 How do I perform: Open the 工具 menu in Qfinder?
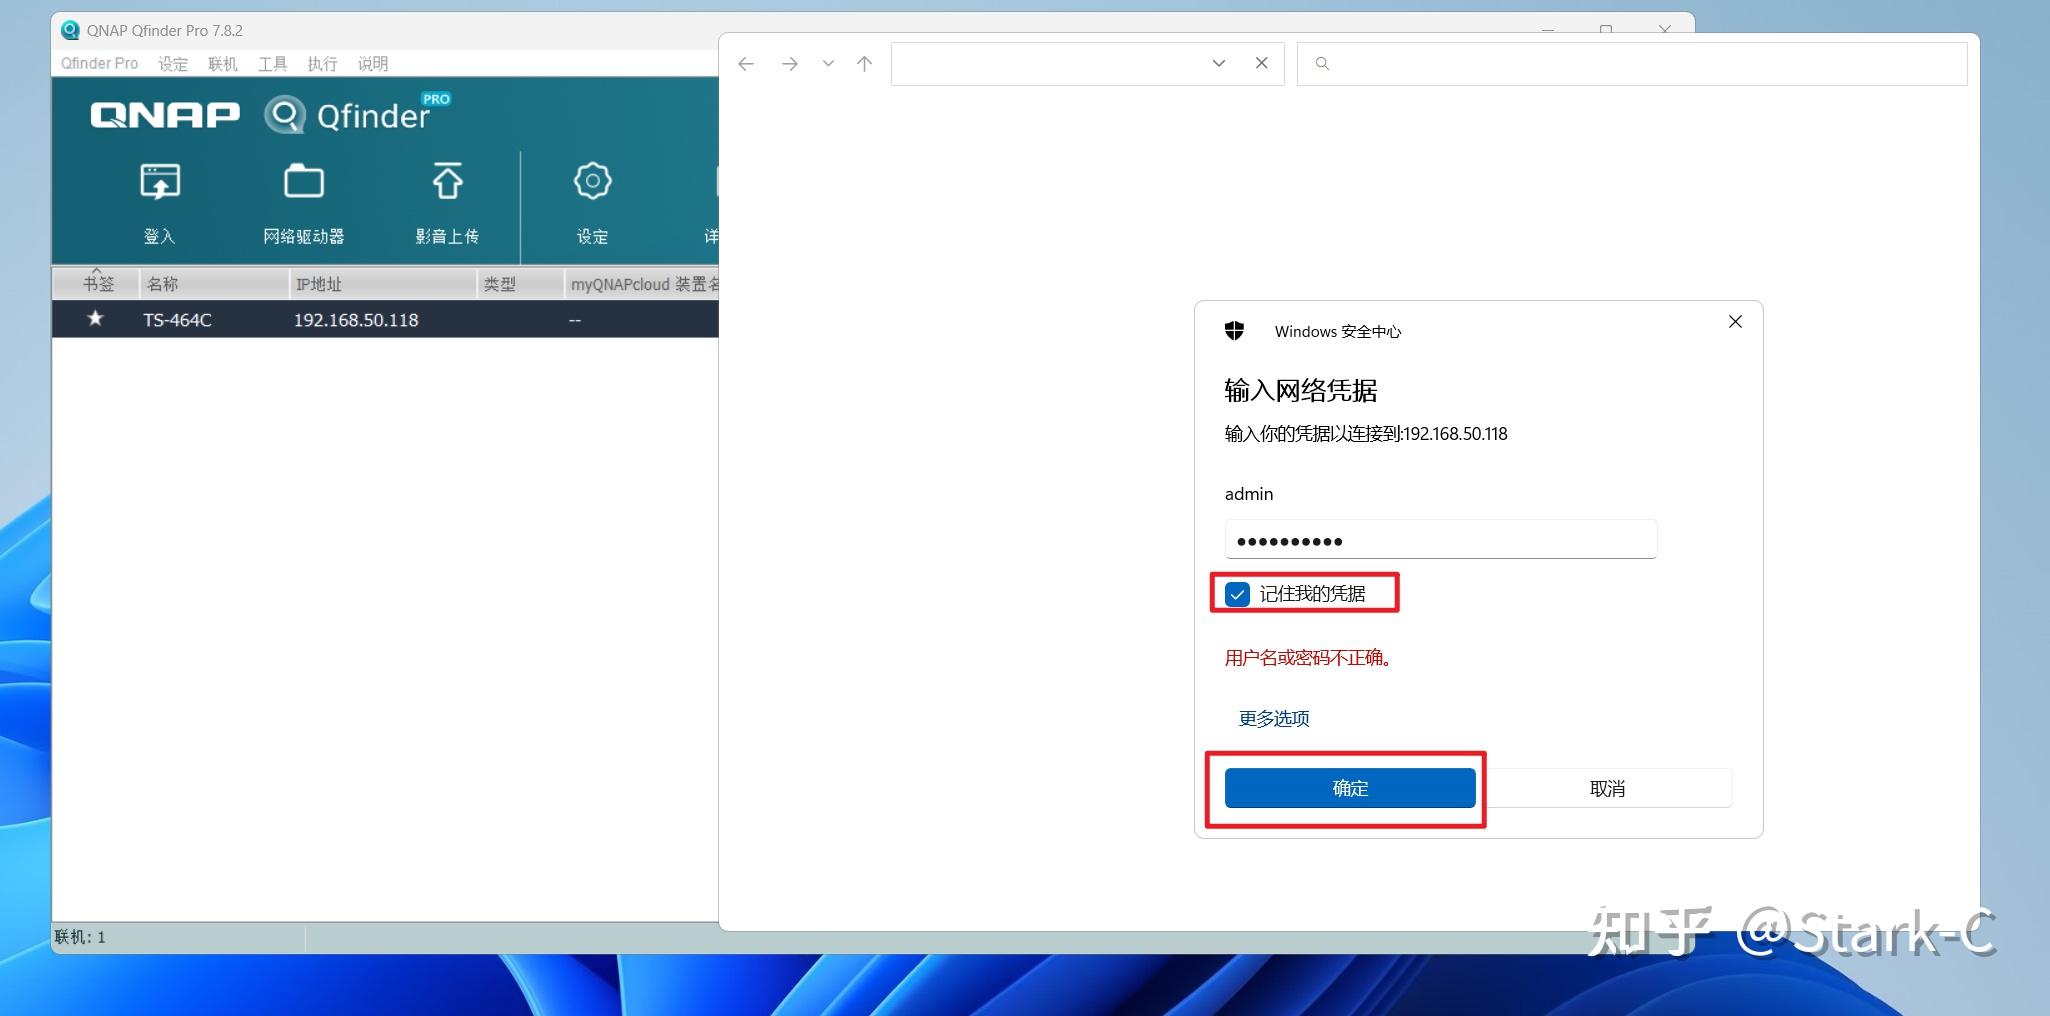click(271, 63)
